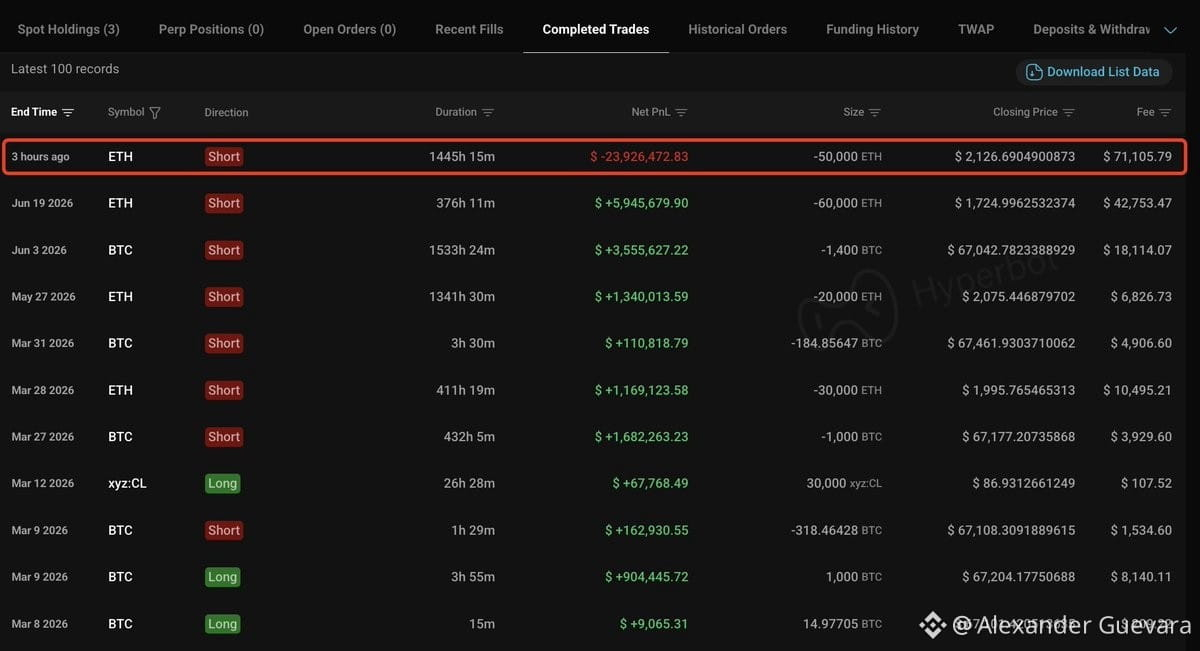Select the Completed Trades tab
The height and width of the screenshot is (651, 1200).
[596, 29]
